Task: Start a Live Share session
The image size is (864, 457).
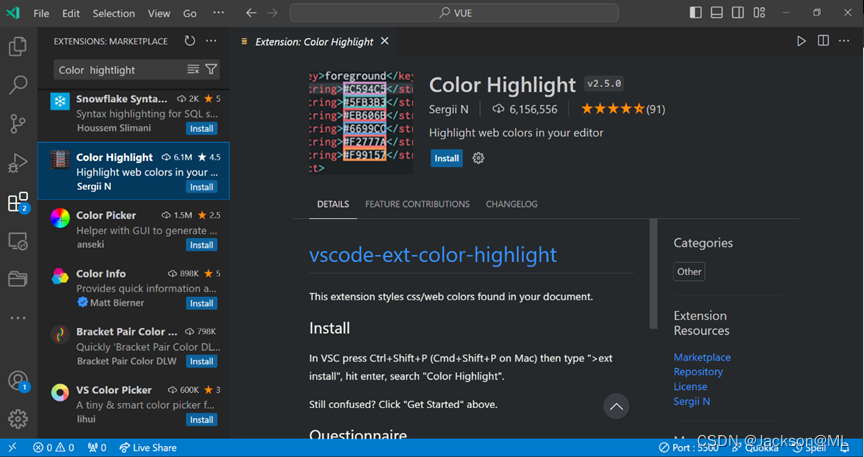Action: (148, 448)
